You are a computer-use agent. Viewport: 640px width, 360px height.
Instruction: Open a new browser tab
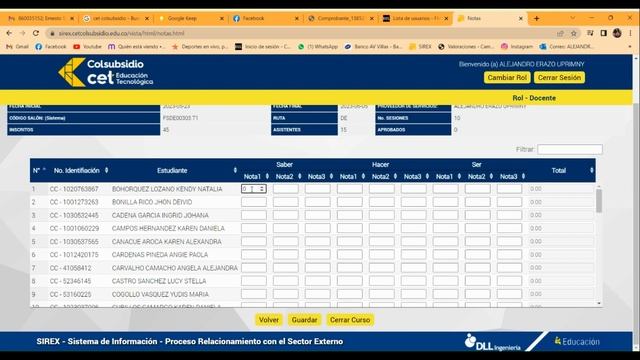pos(536,18)
